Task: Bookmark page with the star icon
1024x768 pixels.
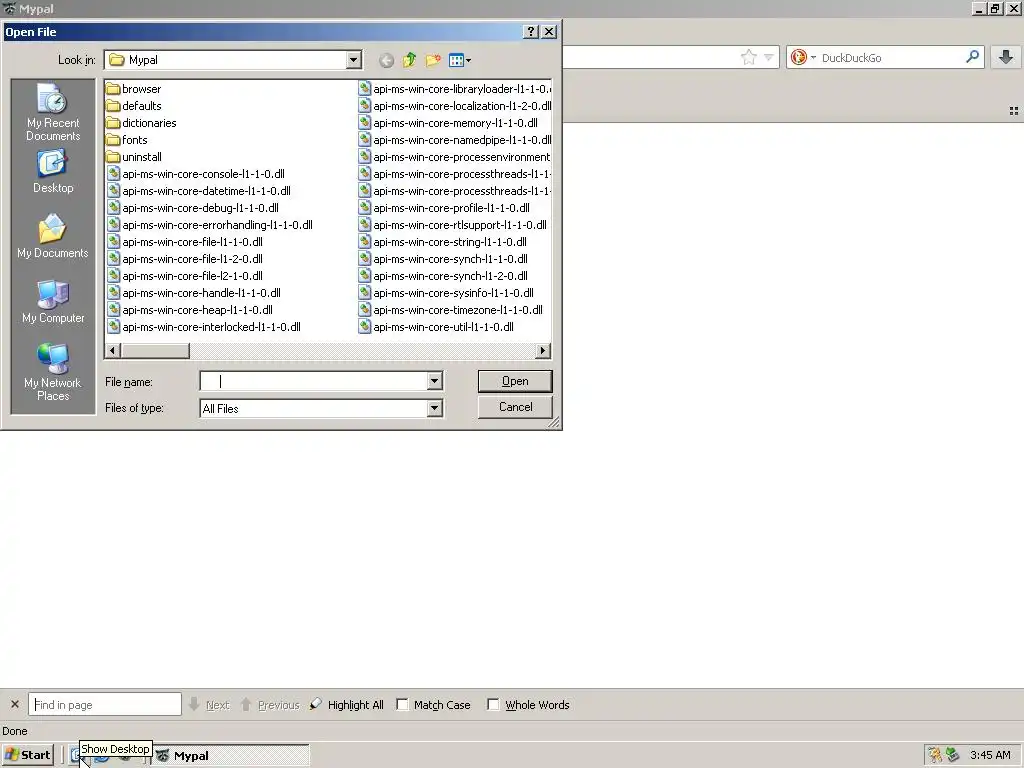Action: point(748,57)
